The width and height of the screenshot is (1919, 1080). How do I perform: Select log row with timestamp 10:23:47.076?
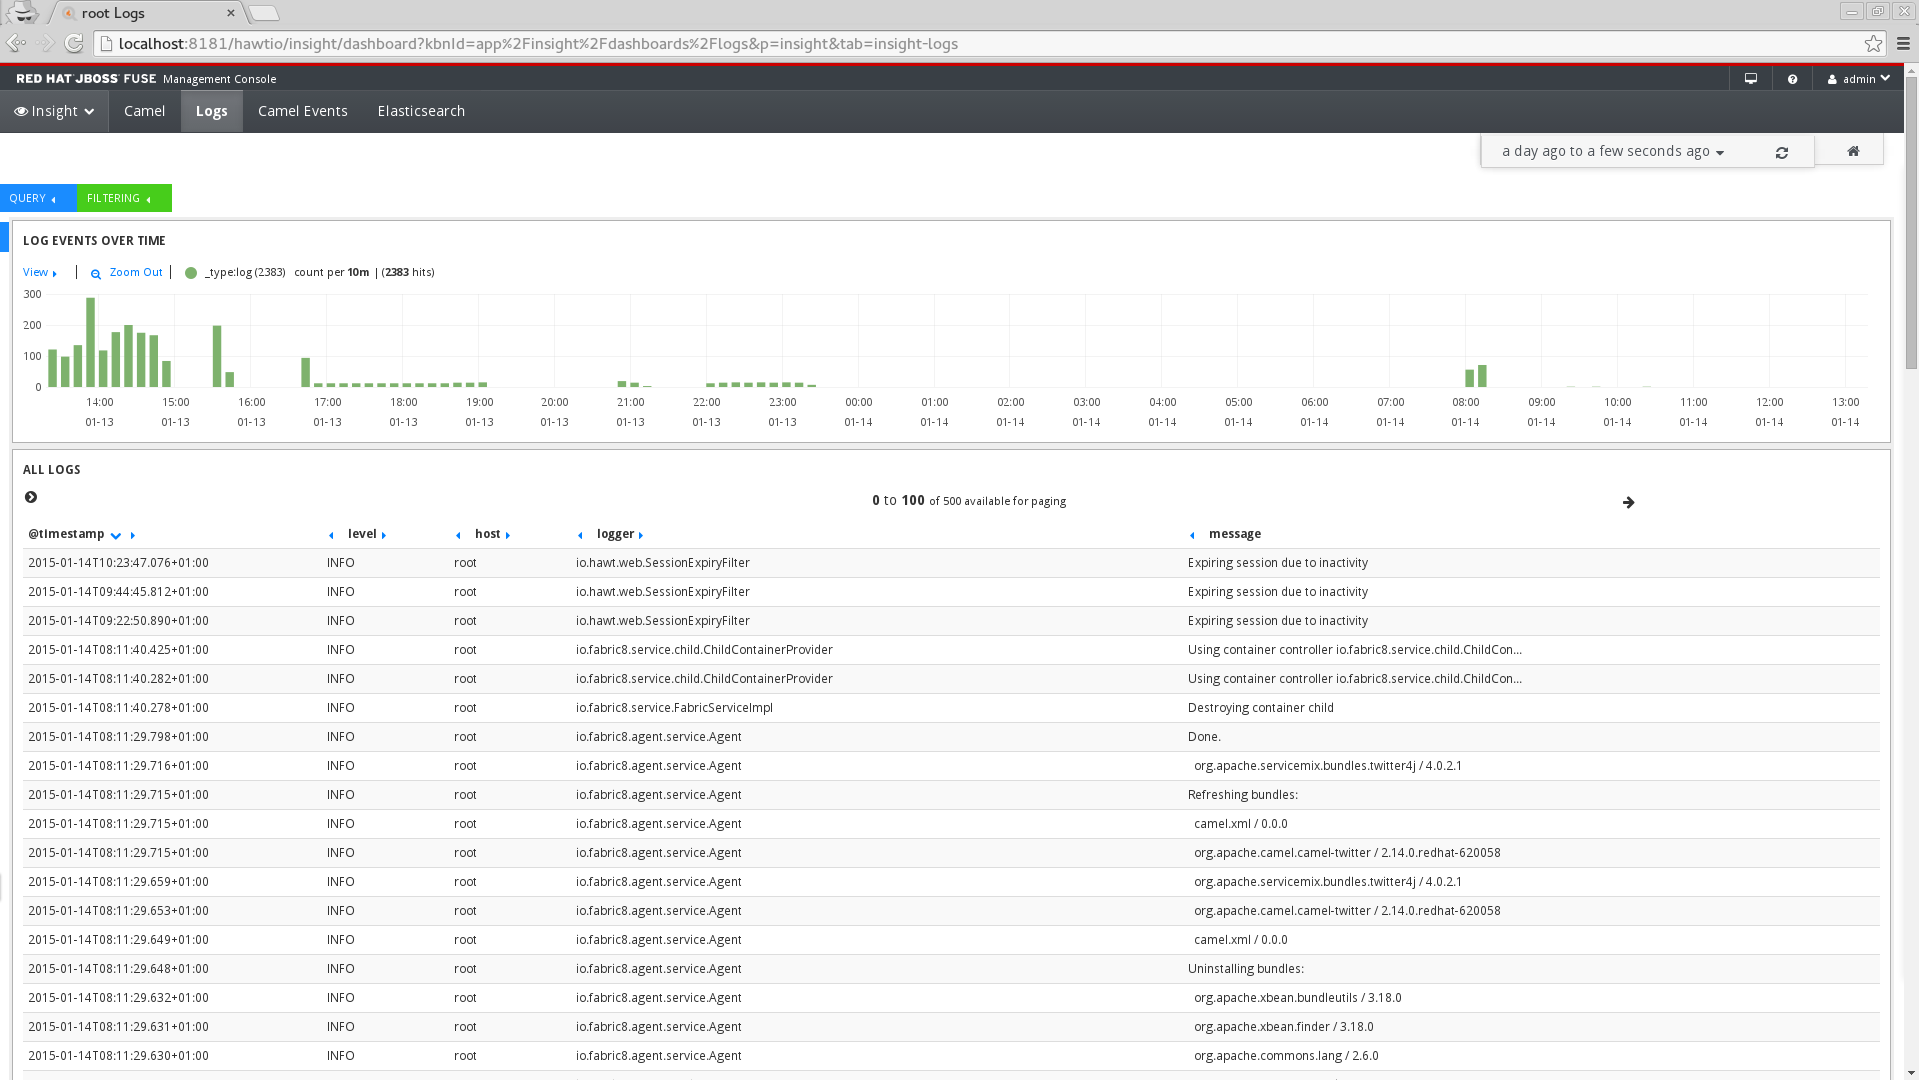(951, 563)
